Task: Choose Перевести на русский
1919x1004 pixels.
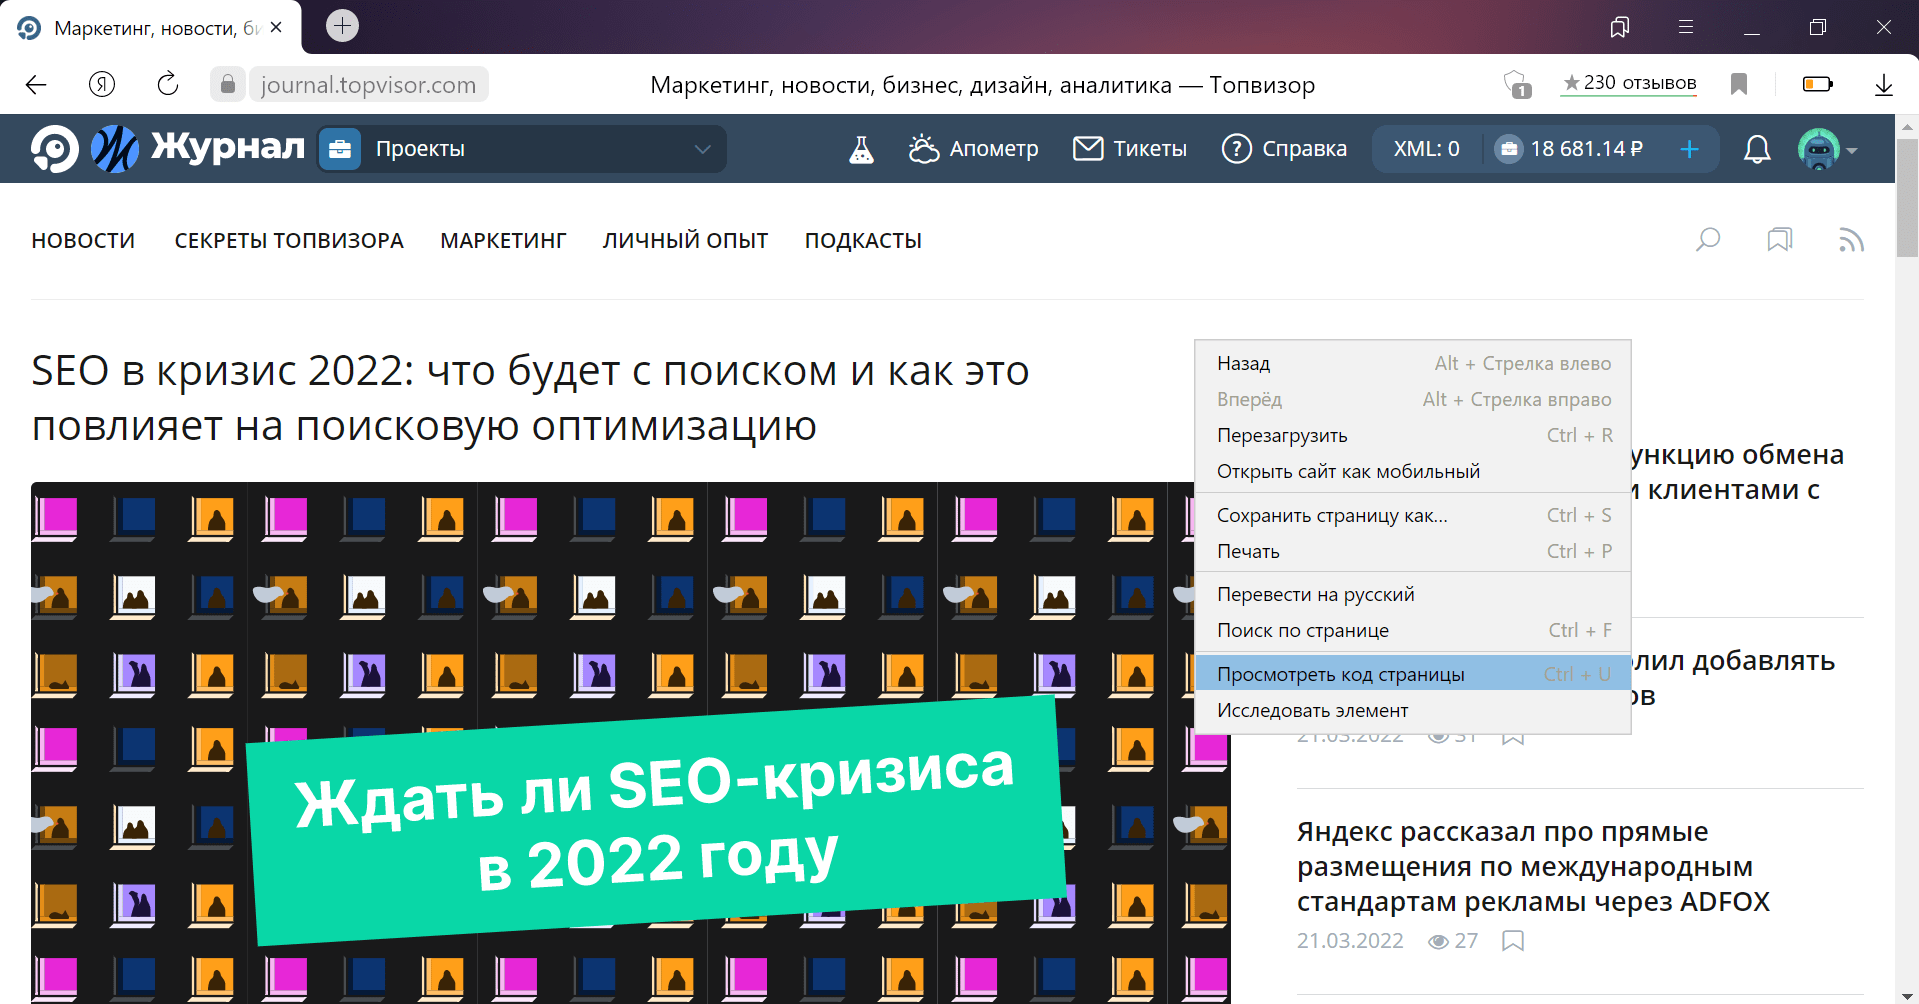Action: [x=1413, y=594]
